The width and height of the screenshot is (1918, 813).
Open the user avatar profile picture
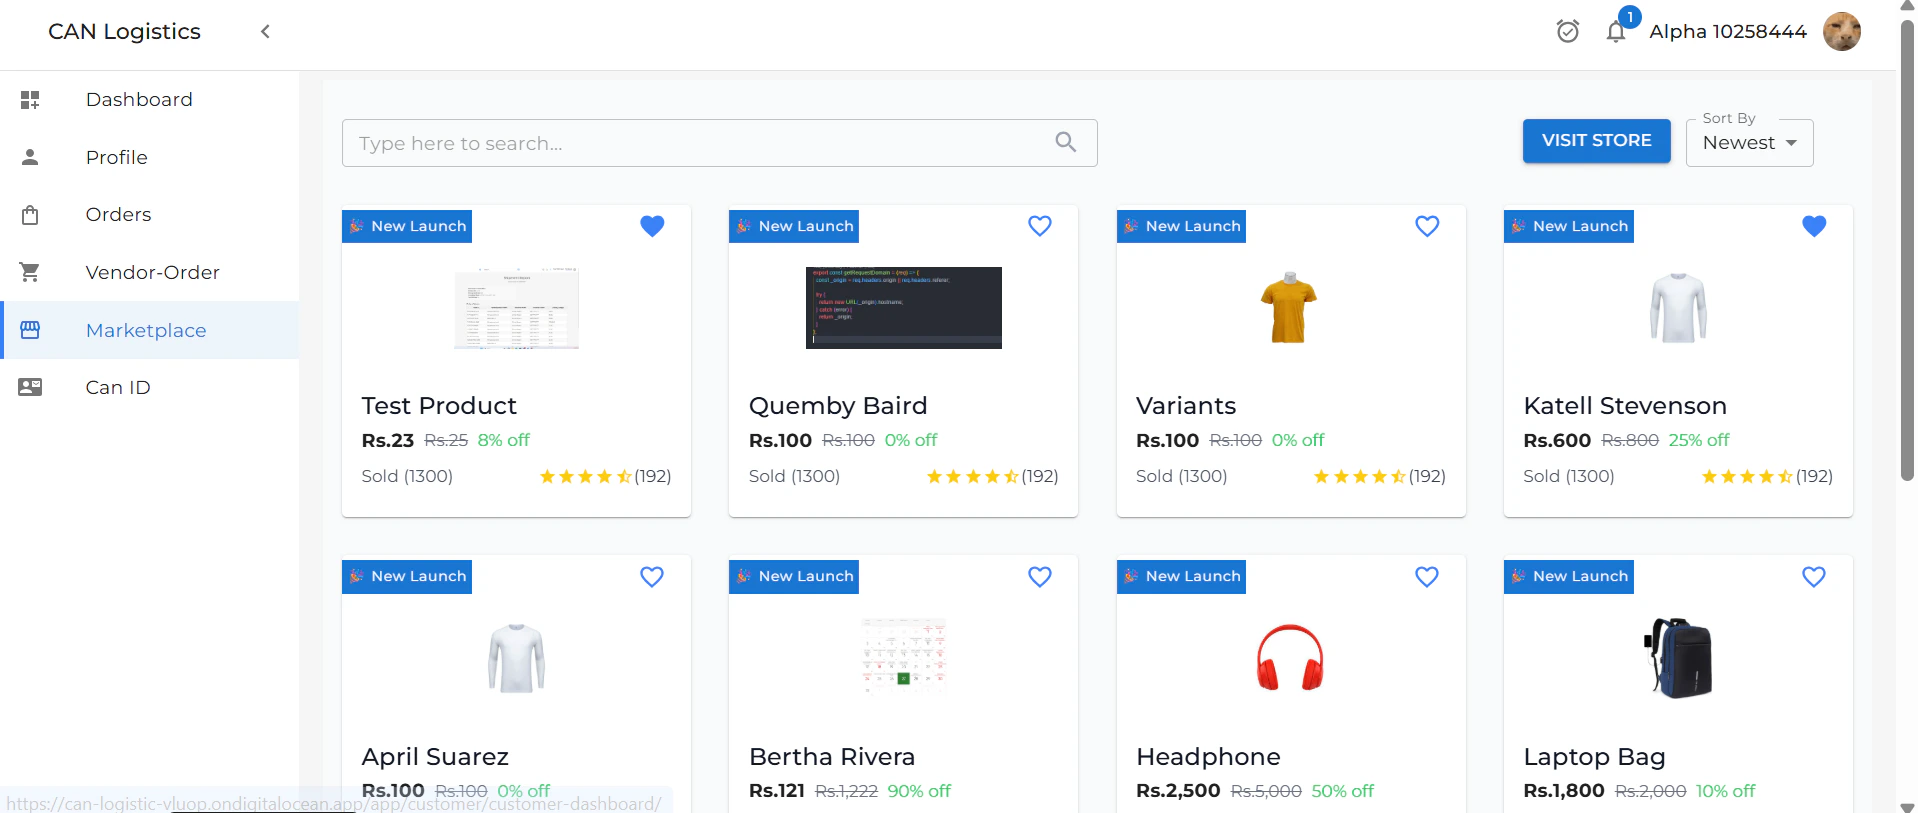point(1841,32)
